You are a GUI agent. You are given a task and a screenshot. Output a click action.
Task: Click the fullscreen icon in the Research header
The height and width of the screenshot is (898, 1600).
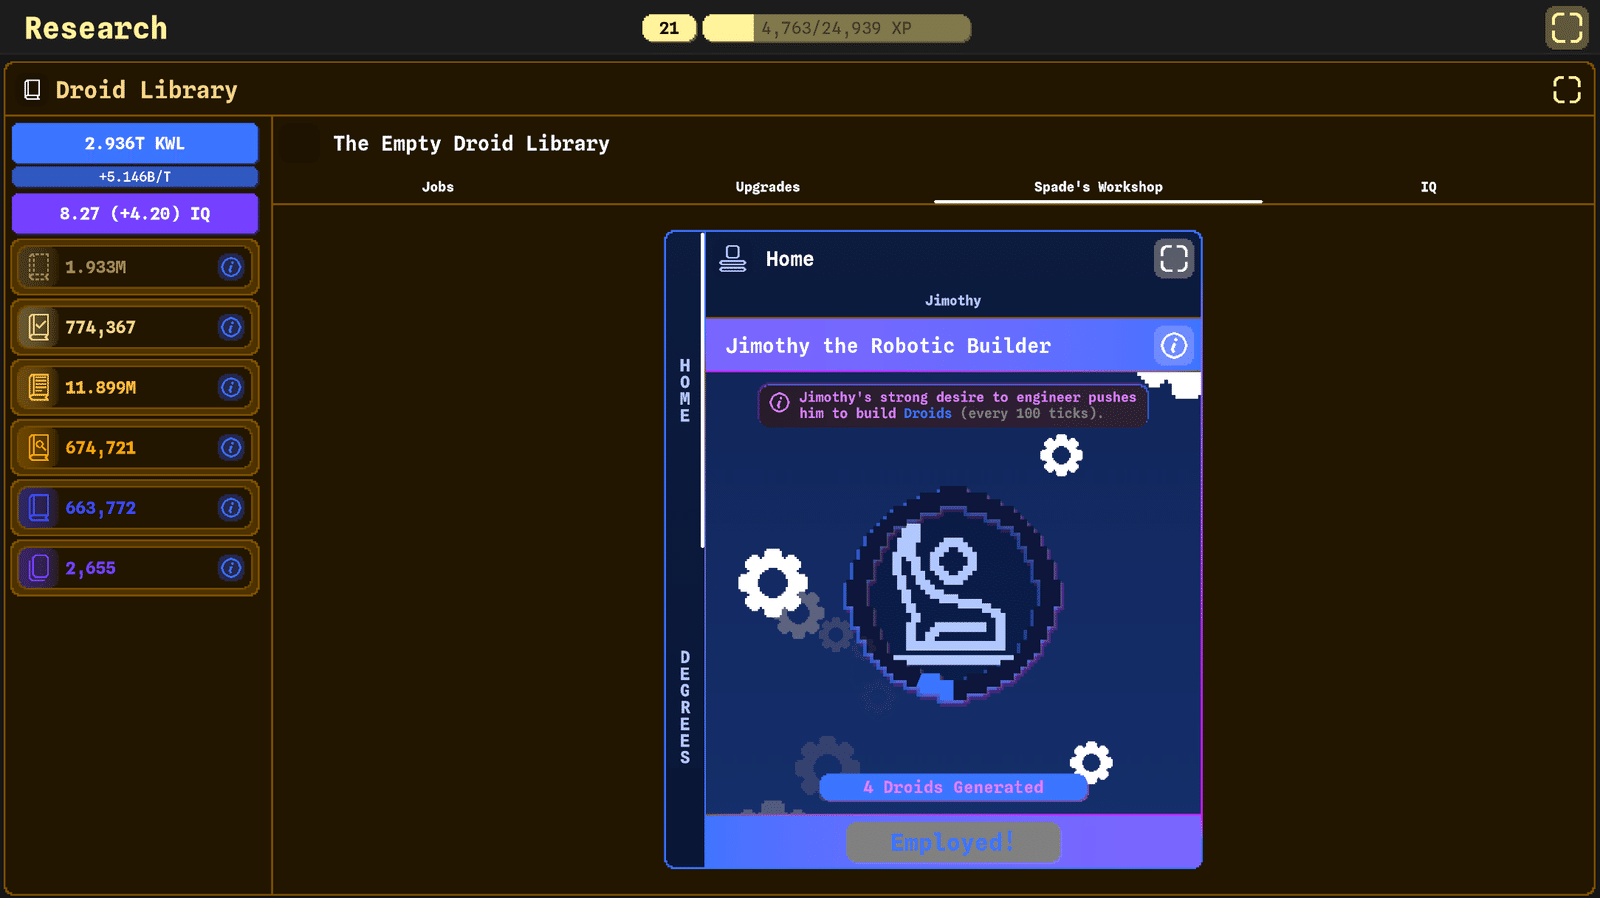[x=1566, y=27]
